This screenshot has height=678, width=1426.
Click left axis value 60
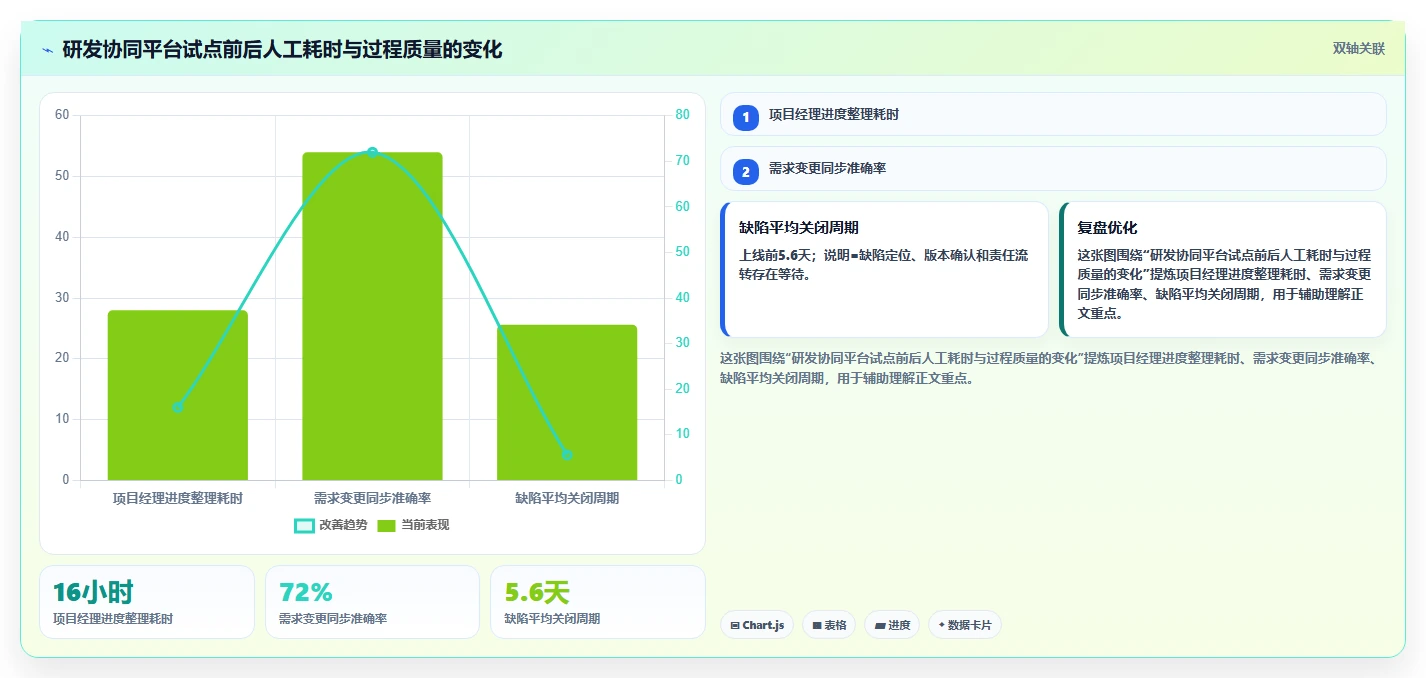62,115
